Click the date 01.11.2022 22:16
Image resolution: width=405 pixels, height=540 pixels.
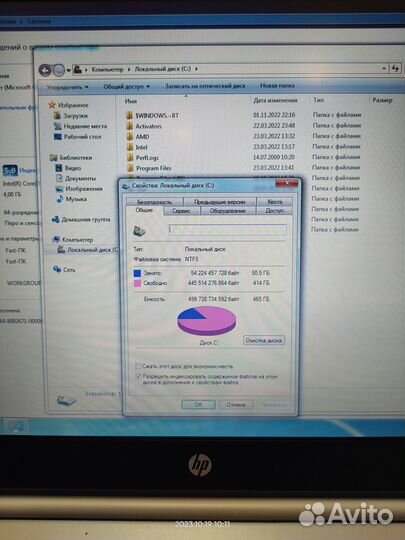[x=274, y=115]
